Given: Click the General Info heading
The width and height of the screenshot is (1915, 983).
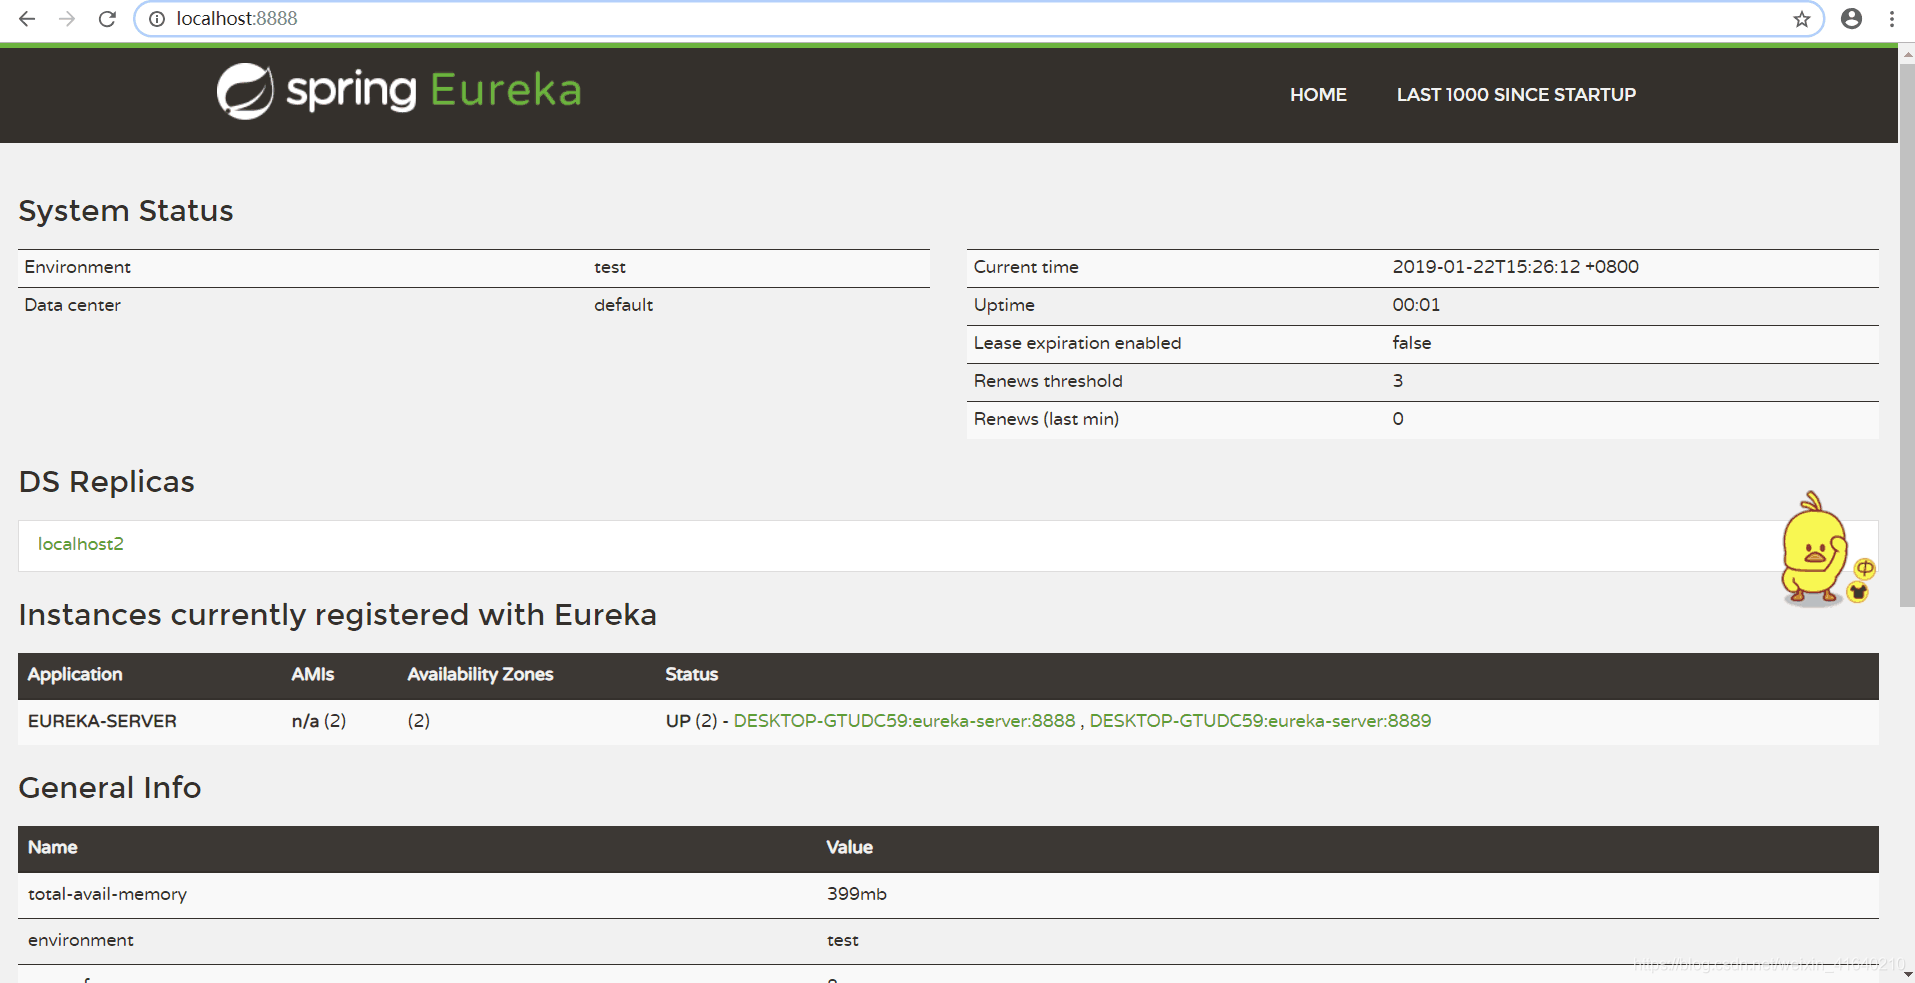Looking at the screenshot, I should point(110,788).
